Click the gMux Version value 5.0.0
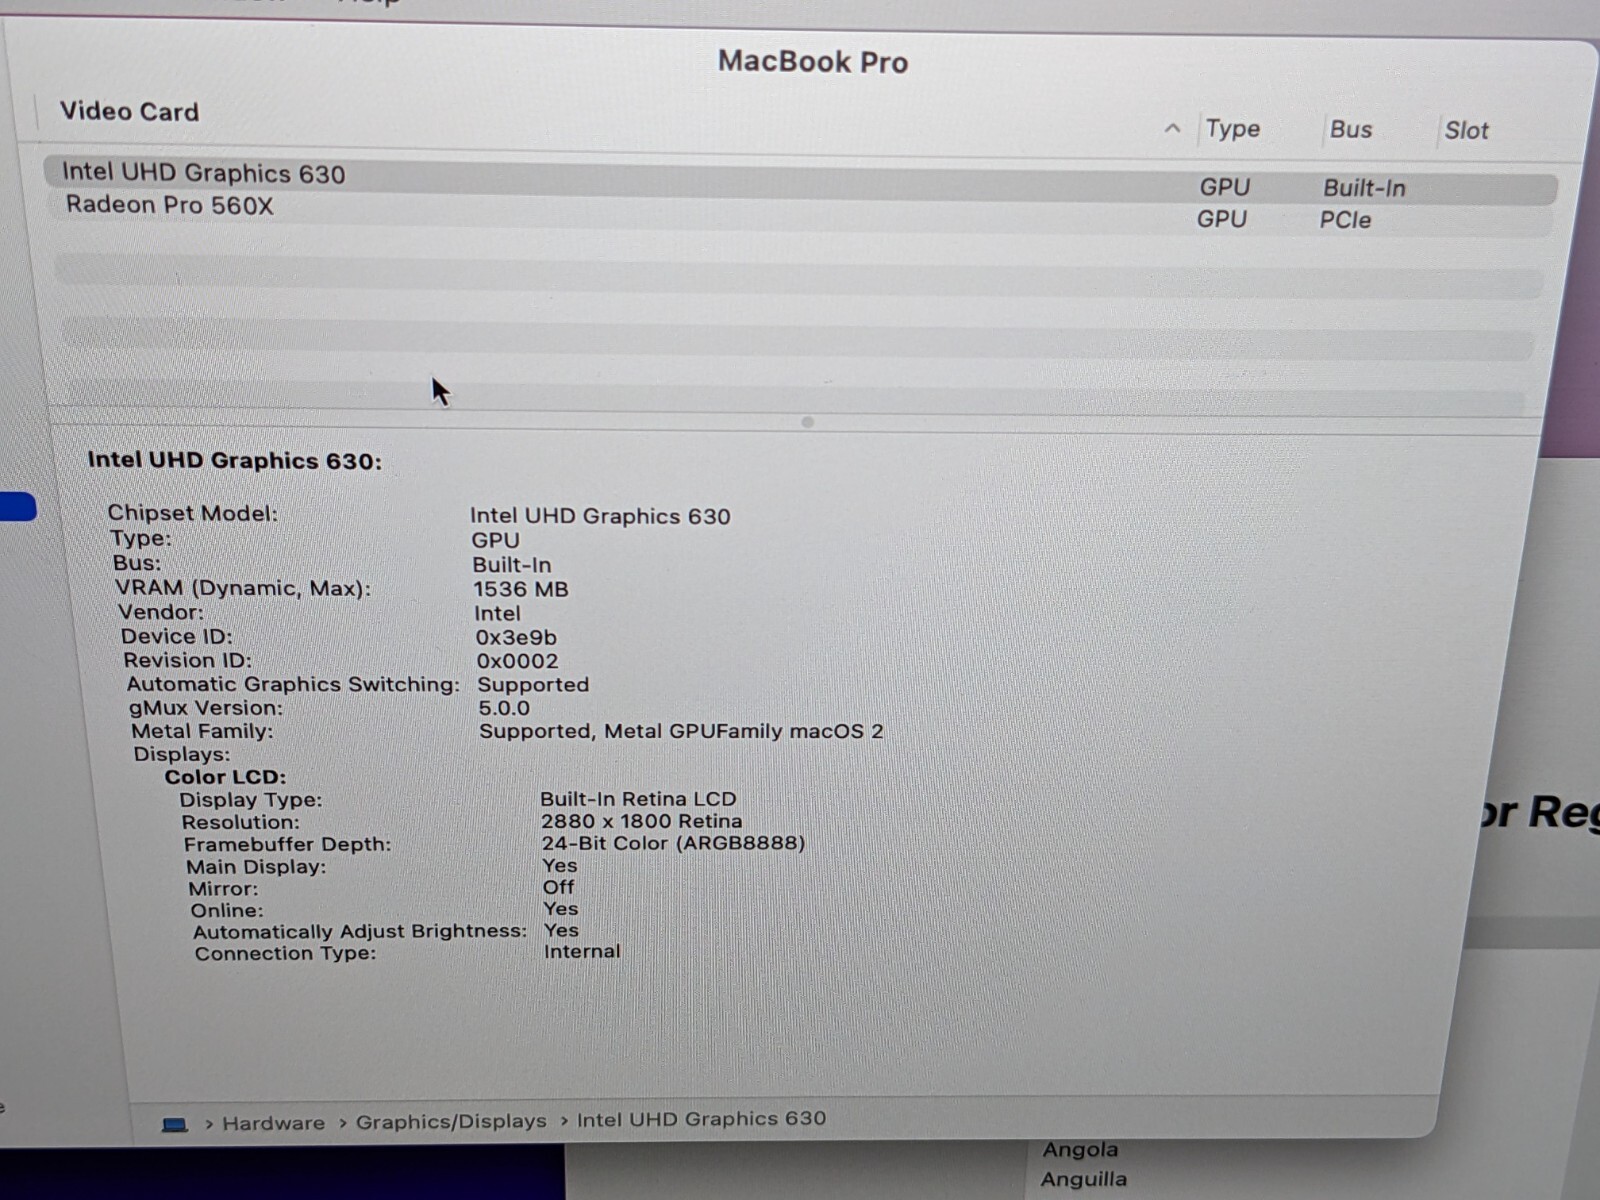This screenshot has height=1200, width=1600. click(x=504, y=708)
